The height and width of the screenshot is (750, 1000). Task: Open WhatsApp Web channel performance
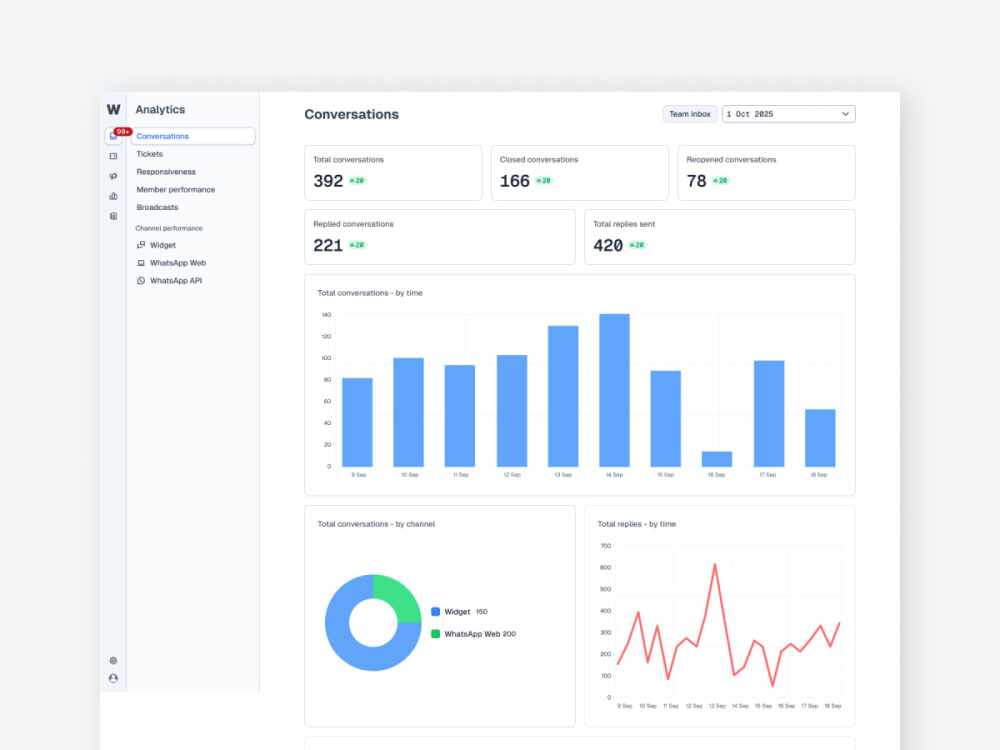tap(178, 263)
